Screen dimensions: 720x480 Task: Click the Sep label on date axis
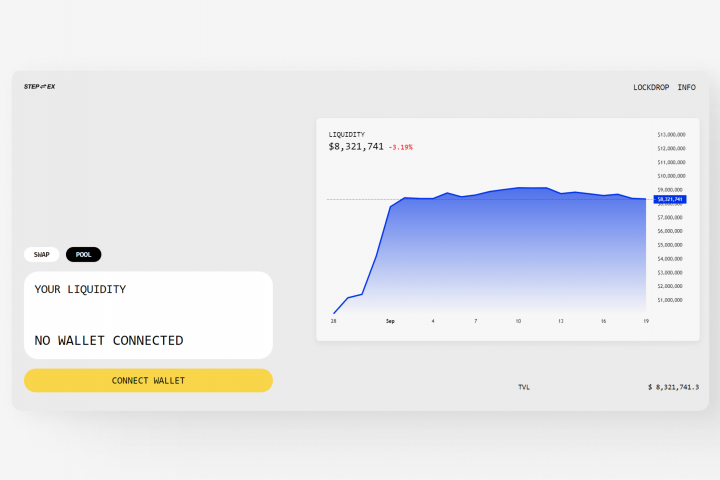pos(390,321)
